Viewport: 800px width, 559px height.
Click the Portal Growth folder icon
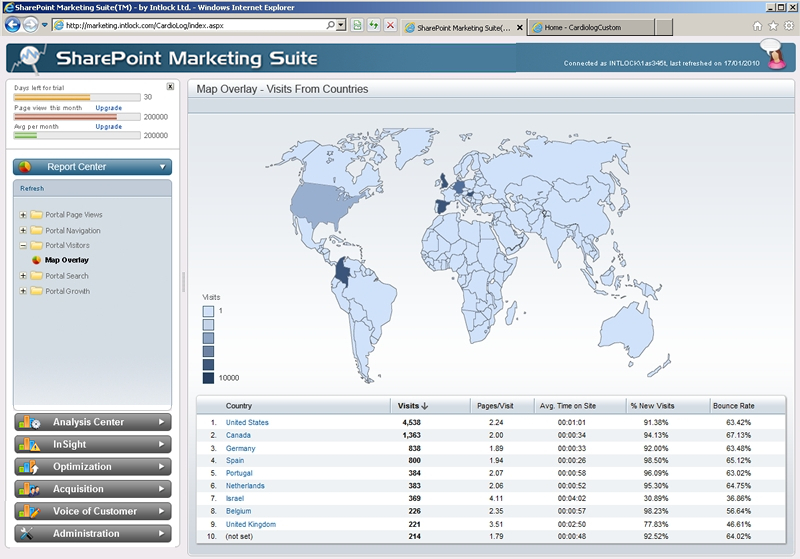pyautogui.click(x=36, y=291)
